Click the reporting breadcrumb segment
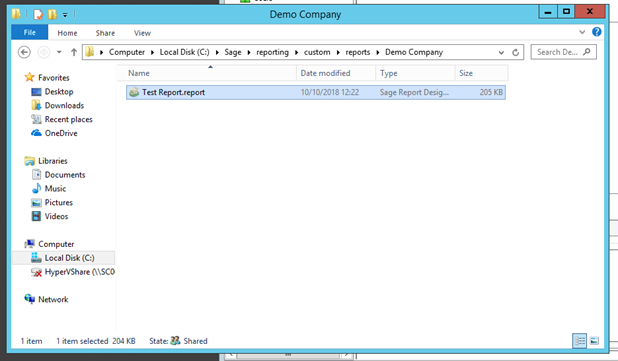The image size is (618, 361). (x=272, y=52)
